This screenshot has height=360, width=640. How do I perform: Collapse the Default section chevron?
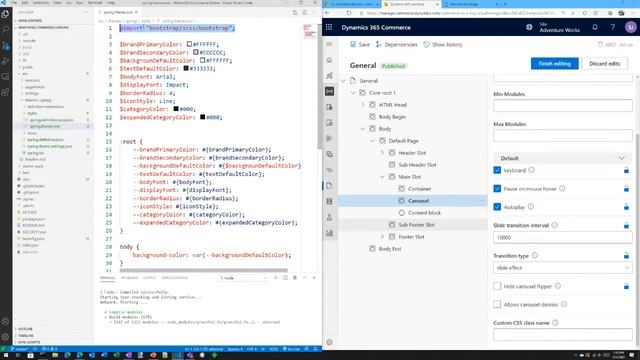621,158
